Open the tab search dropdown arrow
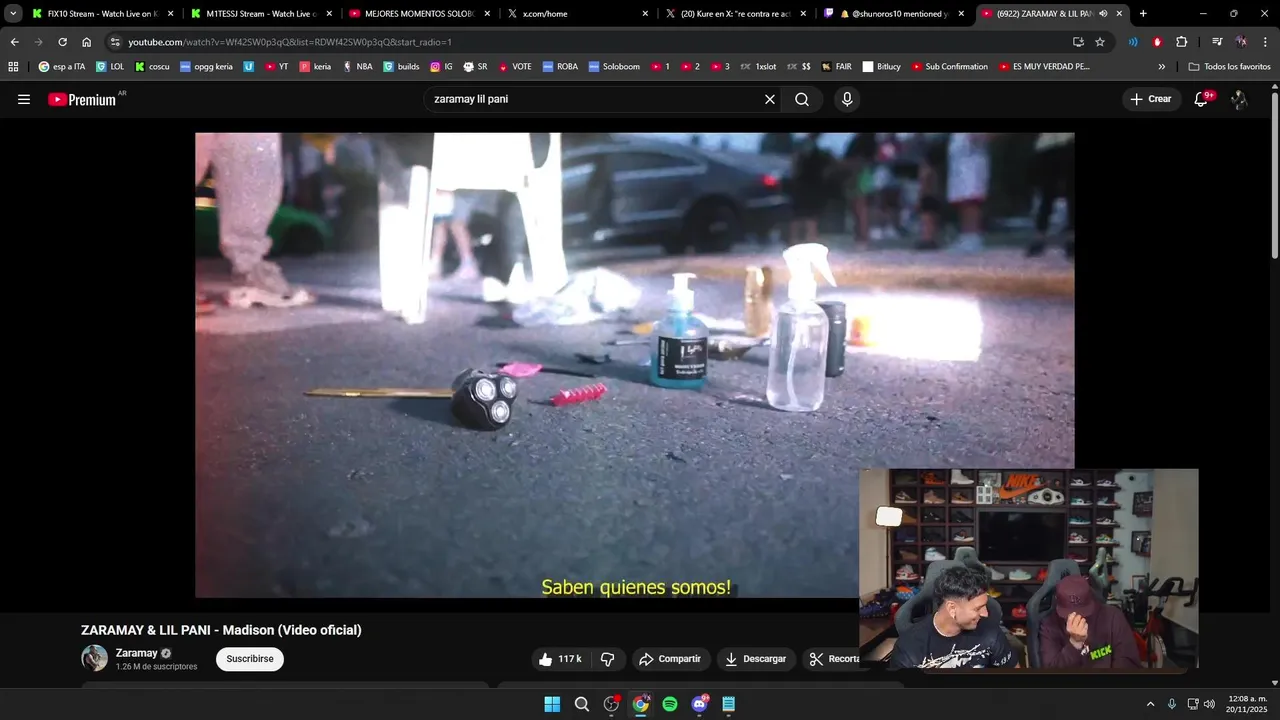The height and width of the screenshot is (720, 1280). tap(13, 14)
